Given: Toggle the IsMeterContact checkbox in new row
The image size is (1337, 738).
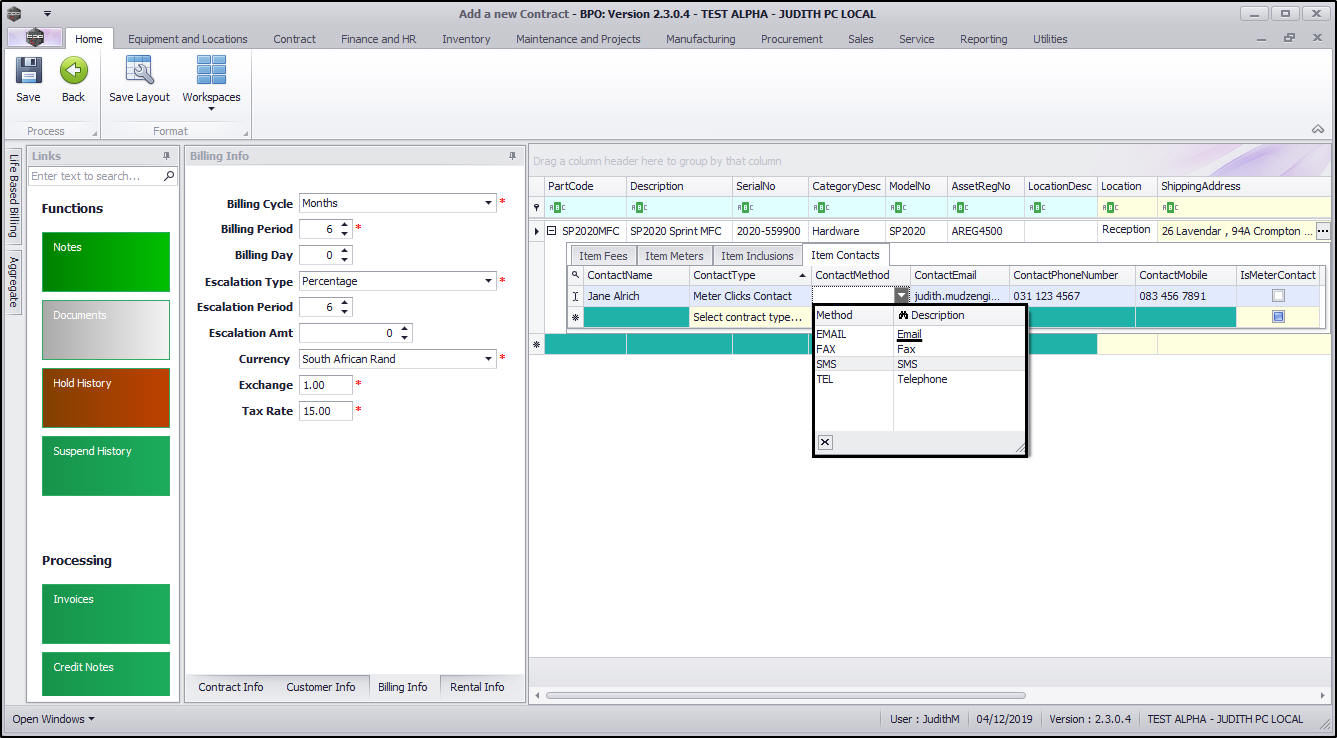Looking at the screenshot, I should point(1278,317).
